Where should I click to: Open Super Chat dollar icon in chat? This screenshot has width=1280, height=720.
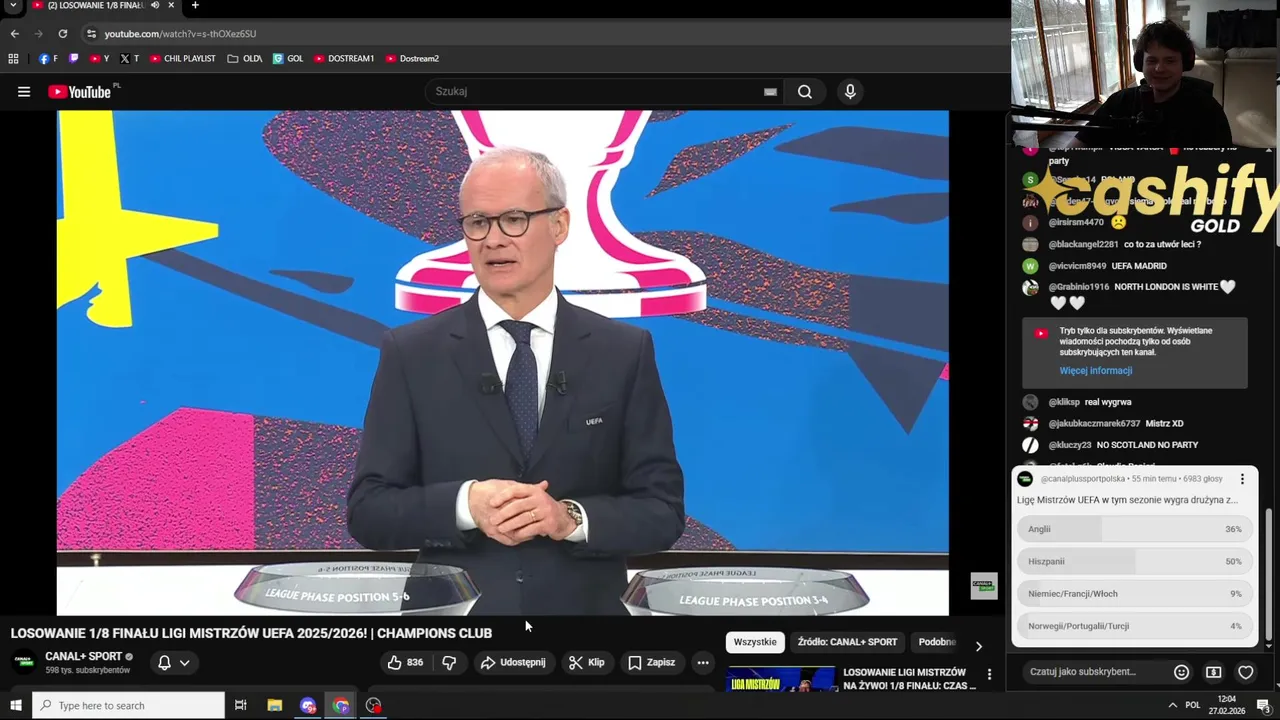[1213, 672]
